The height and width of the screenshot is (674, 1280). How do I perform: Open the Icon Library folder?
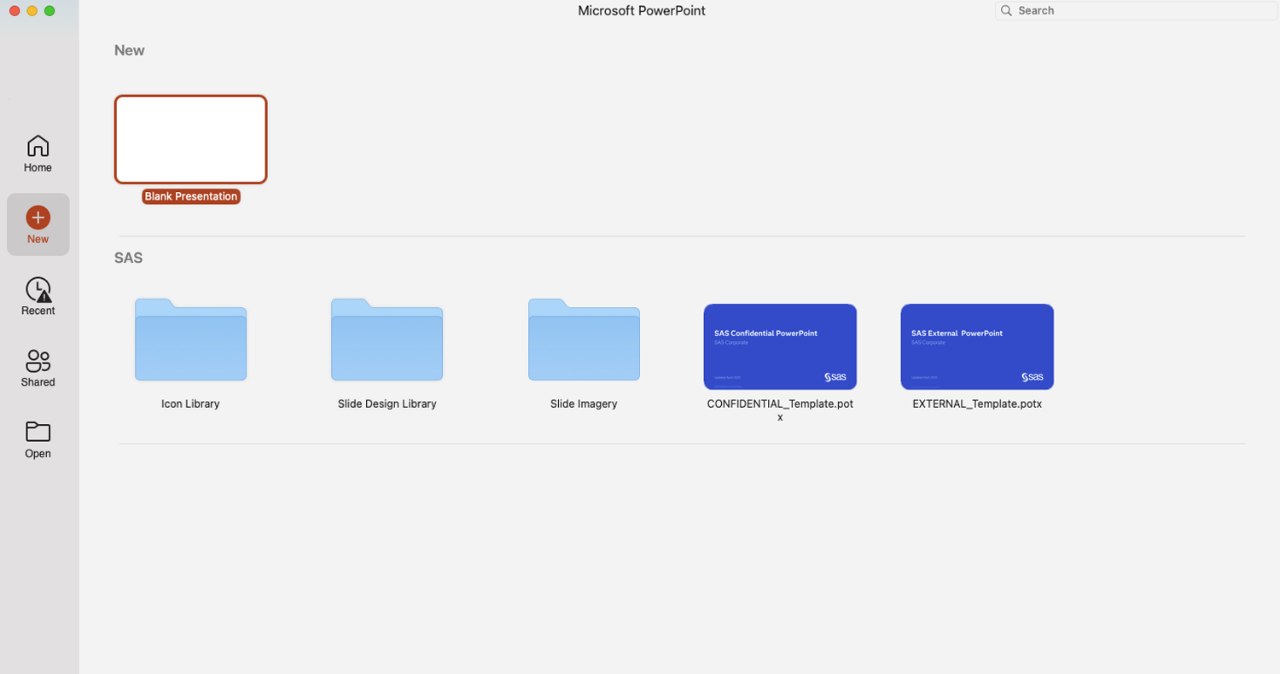pyautogui.click(x=190, y=339)
